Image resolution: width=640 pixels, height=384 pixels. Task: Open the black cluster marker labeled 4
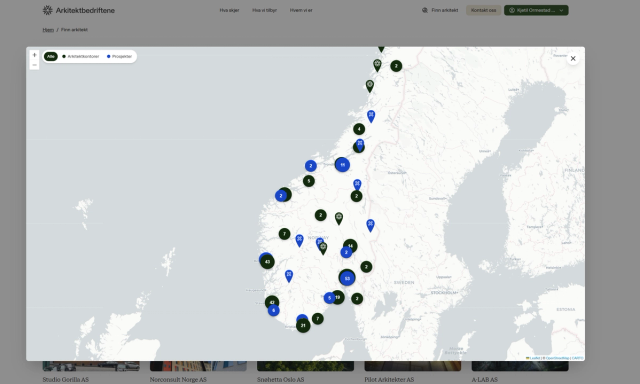click(x=359, y=129)
